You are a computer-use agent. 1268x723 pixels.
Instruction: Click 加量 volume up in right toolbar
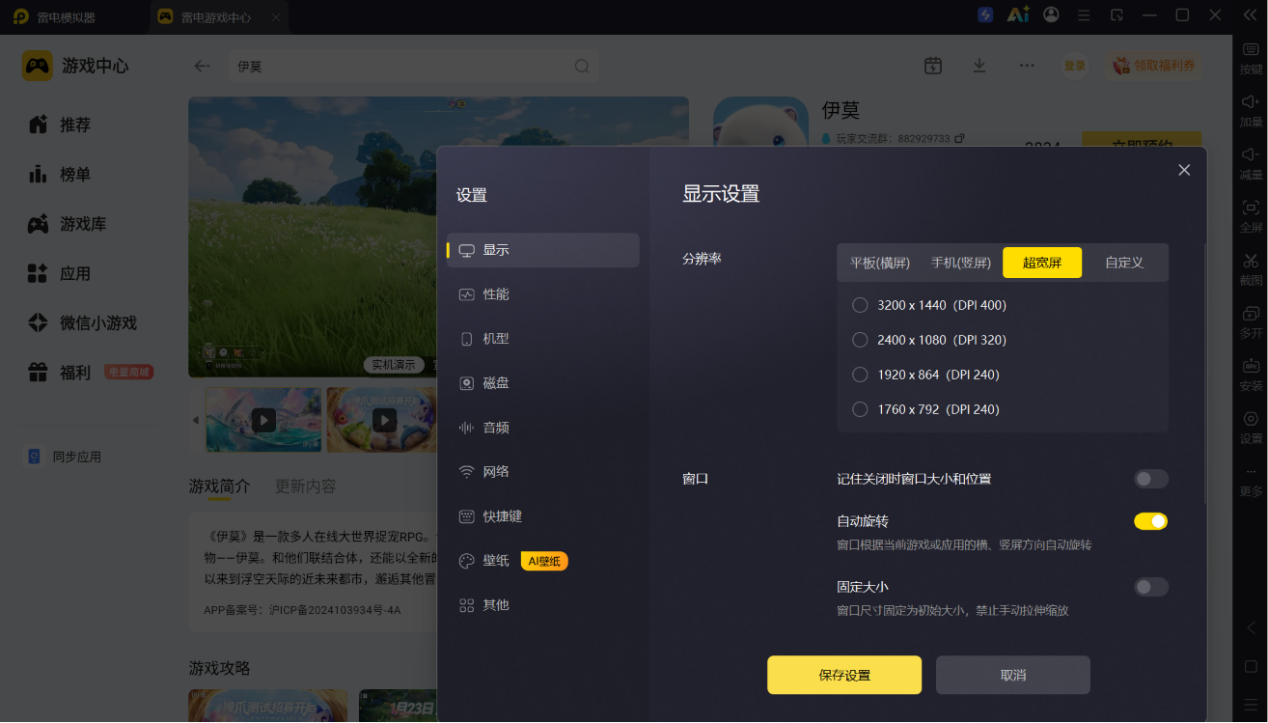point(1251,110)
